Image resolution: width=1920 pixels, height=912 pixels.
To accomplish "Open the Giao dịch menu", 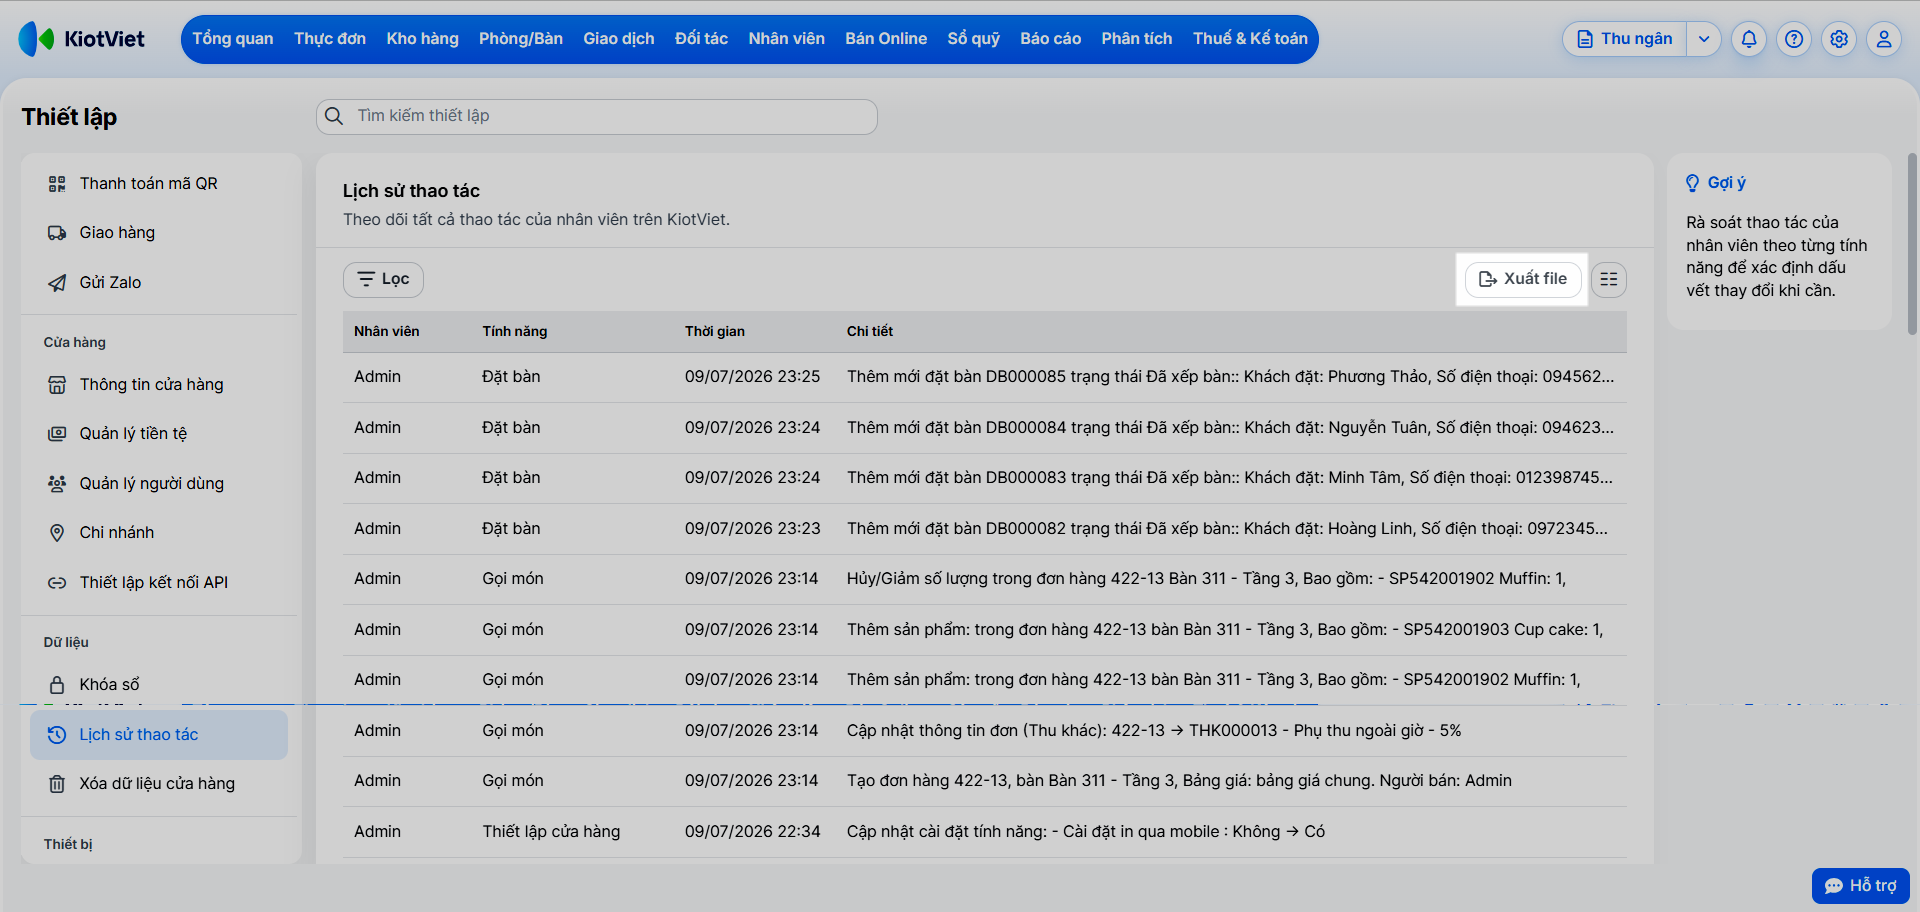I will [619, 39].
